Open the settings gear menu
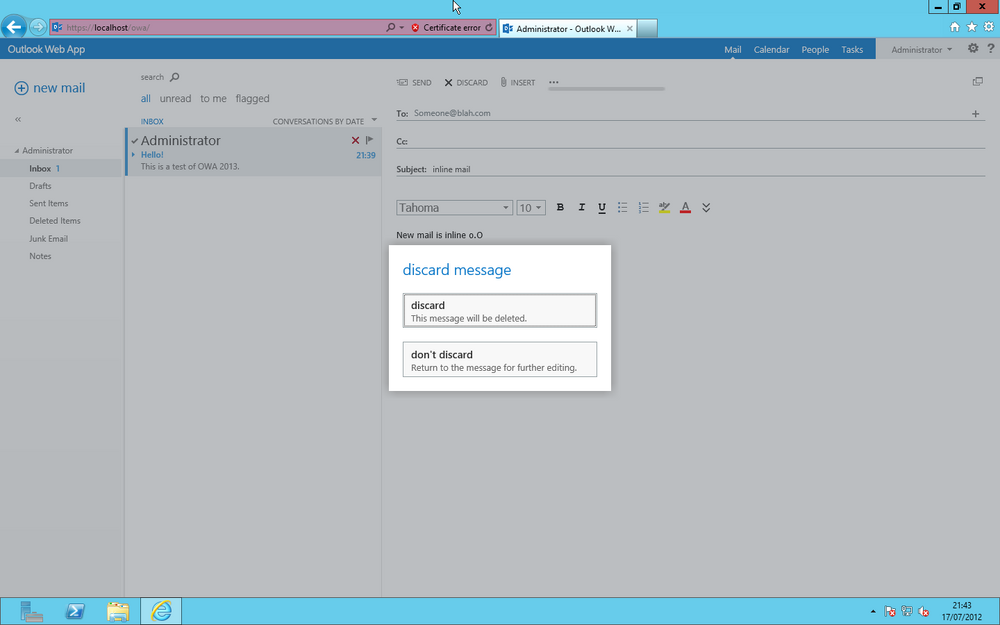Image resolution: width=1000 pixels, height=625 pixels. pyautogui.click(x=973, y=48)
